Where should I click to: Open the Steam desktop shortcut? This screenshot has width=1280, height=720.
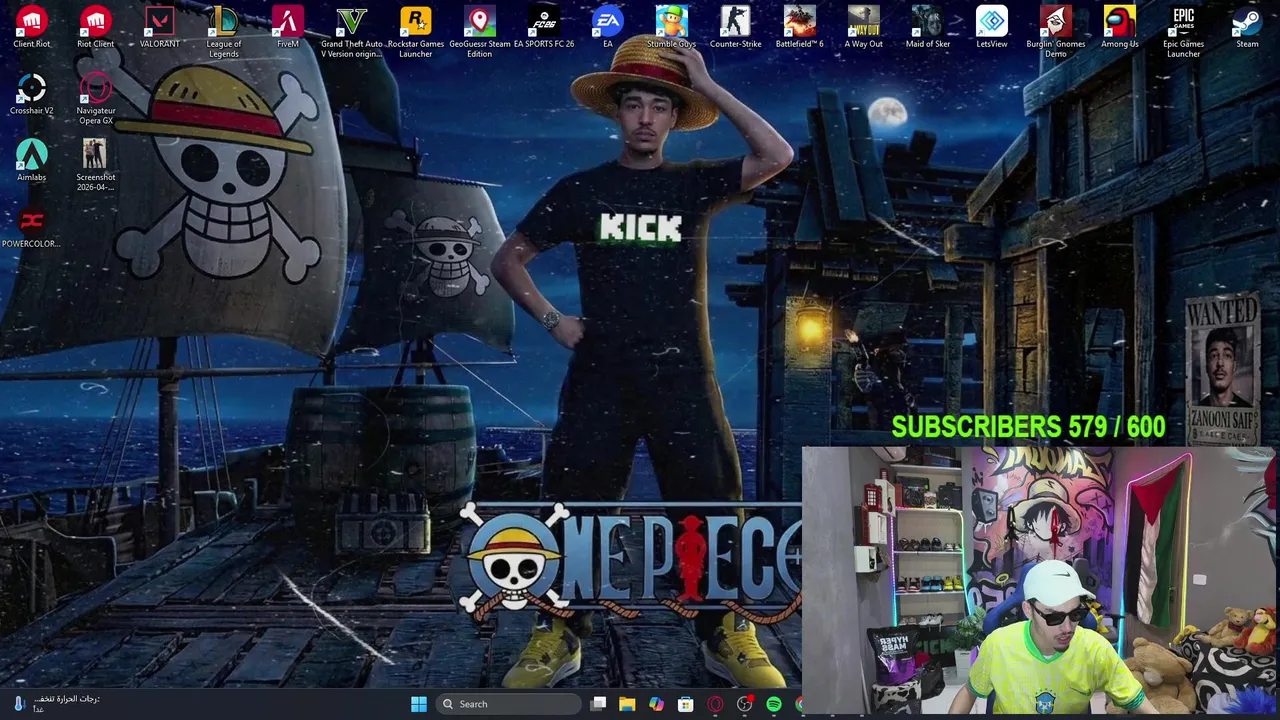pyautogui.click(x=1247, y=28)
